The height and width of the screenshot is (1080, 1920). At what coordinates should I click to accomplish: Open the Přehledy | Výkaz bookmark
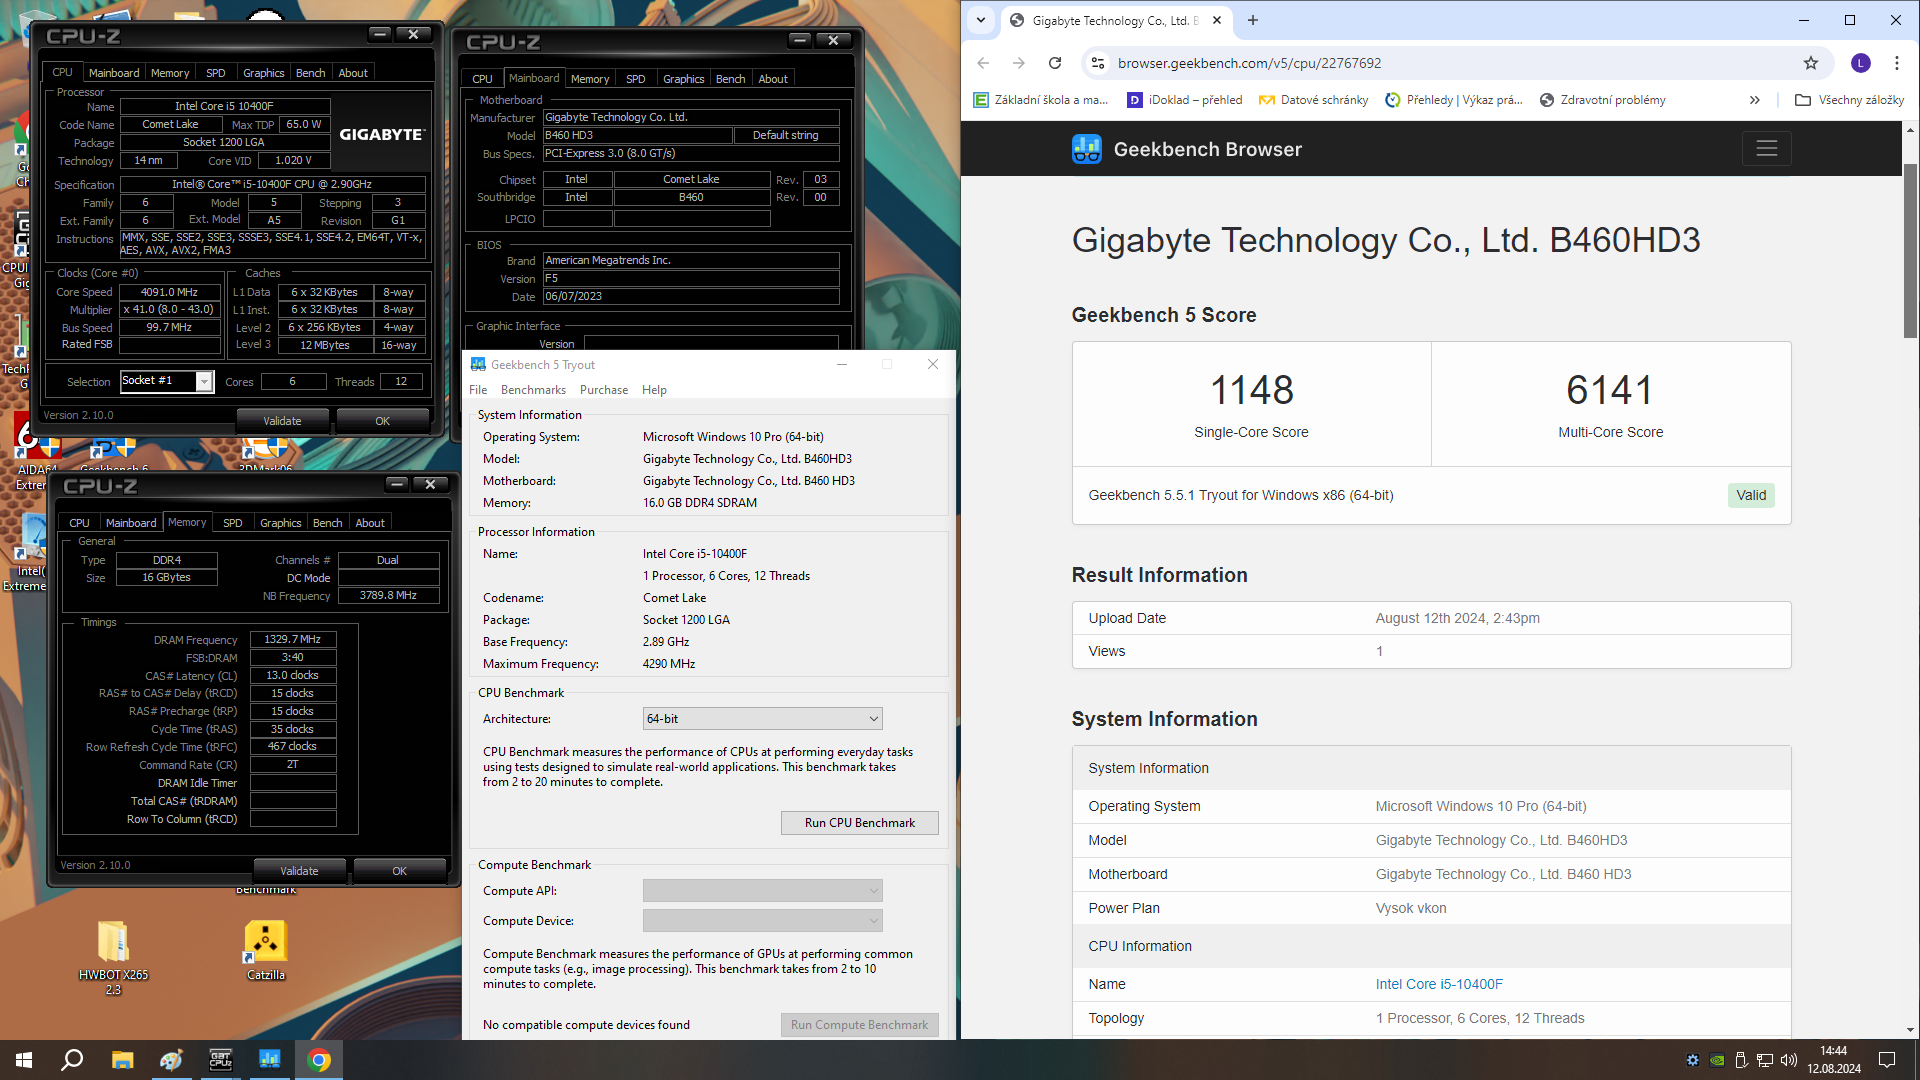tap(1453, 100)
